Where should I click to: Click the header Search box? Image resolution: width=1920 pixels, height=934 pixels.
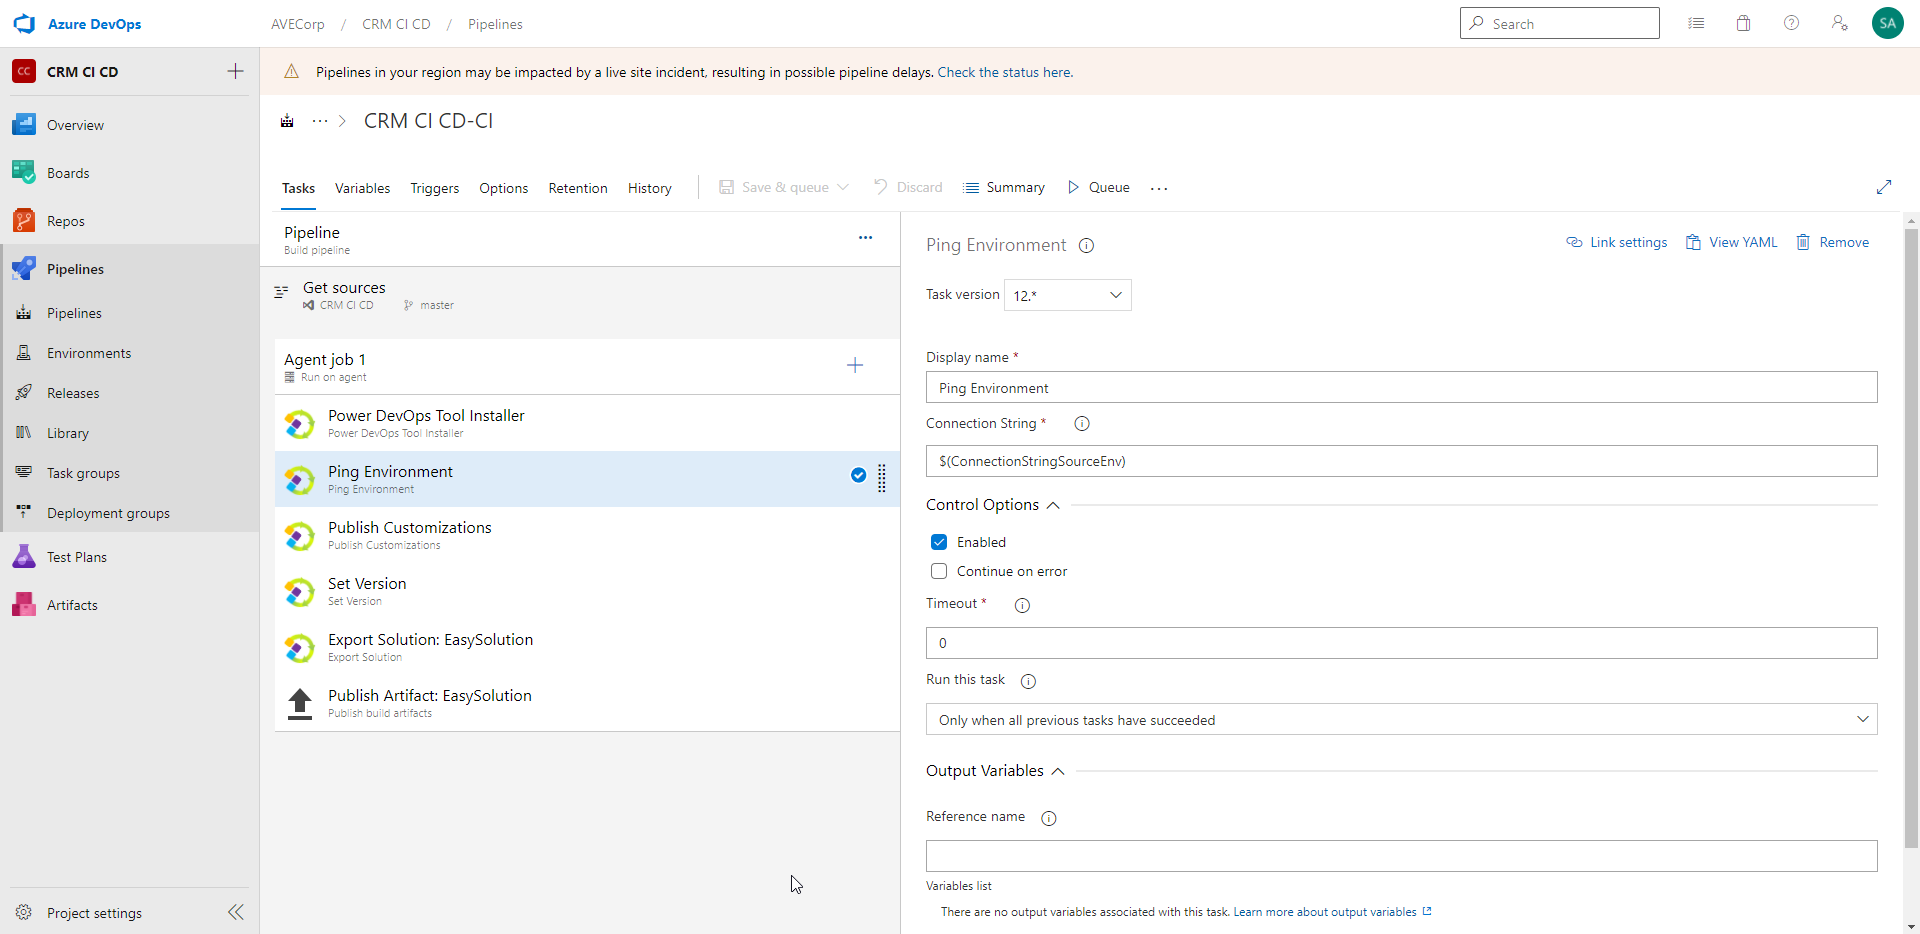(x=1559, y=23)
